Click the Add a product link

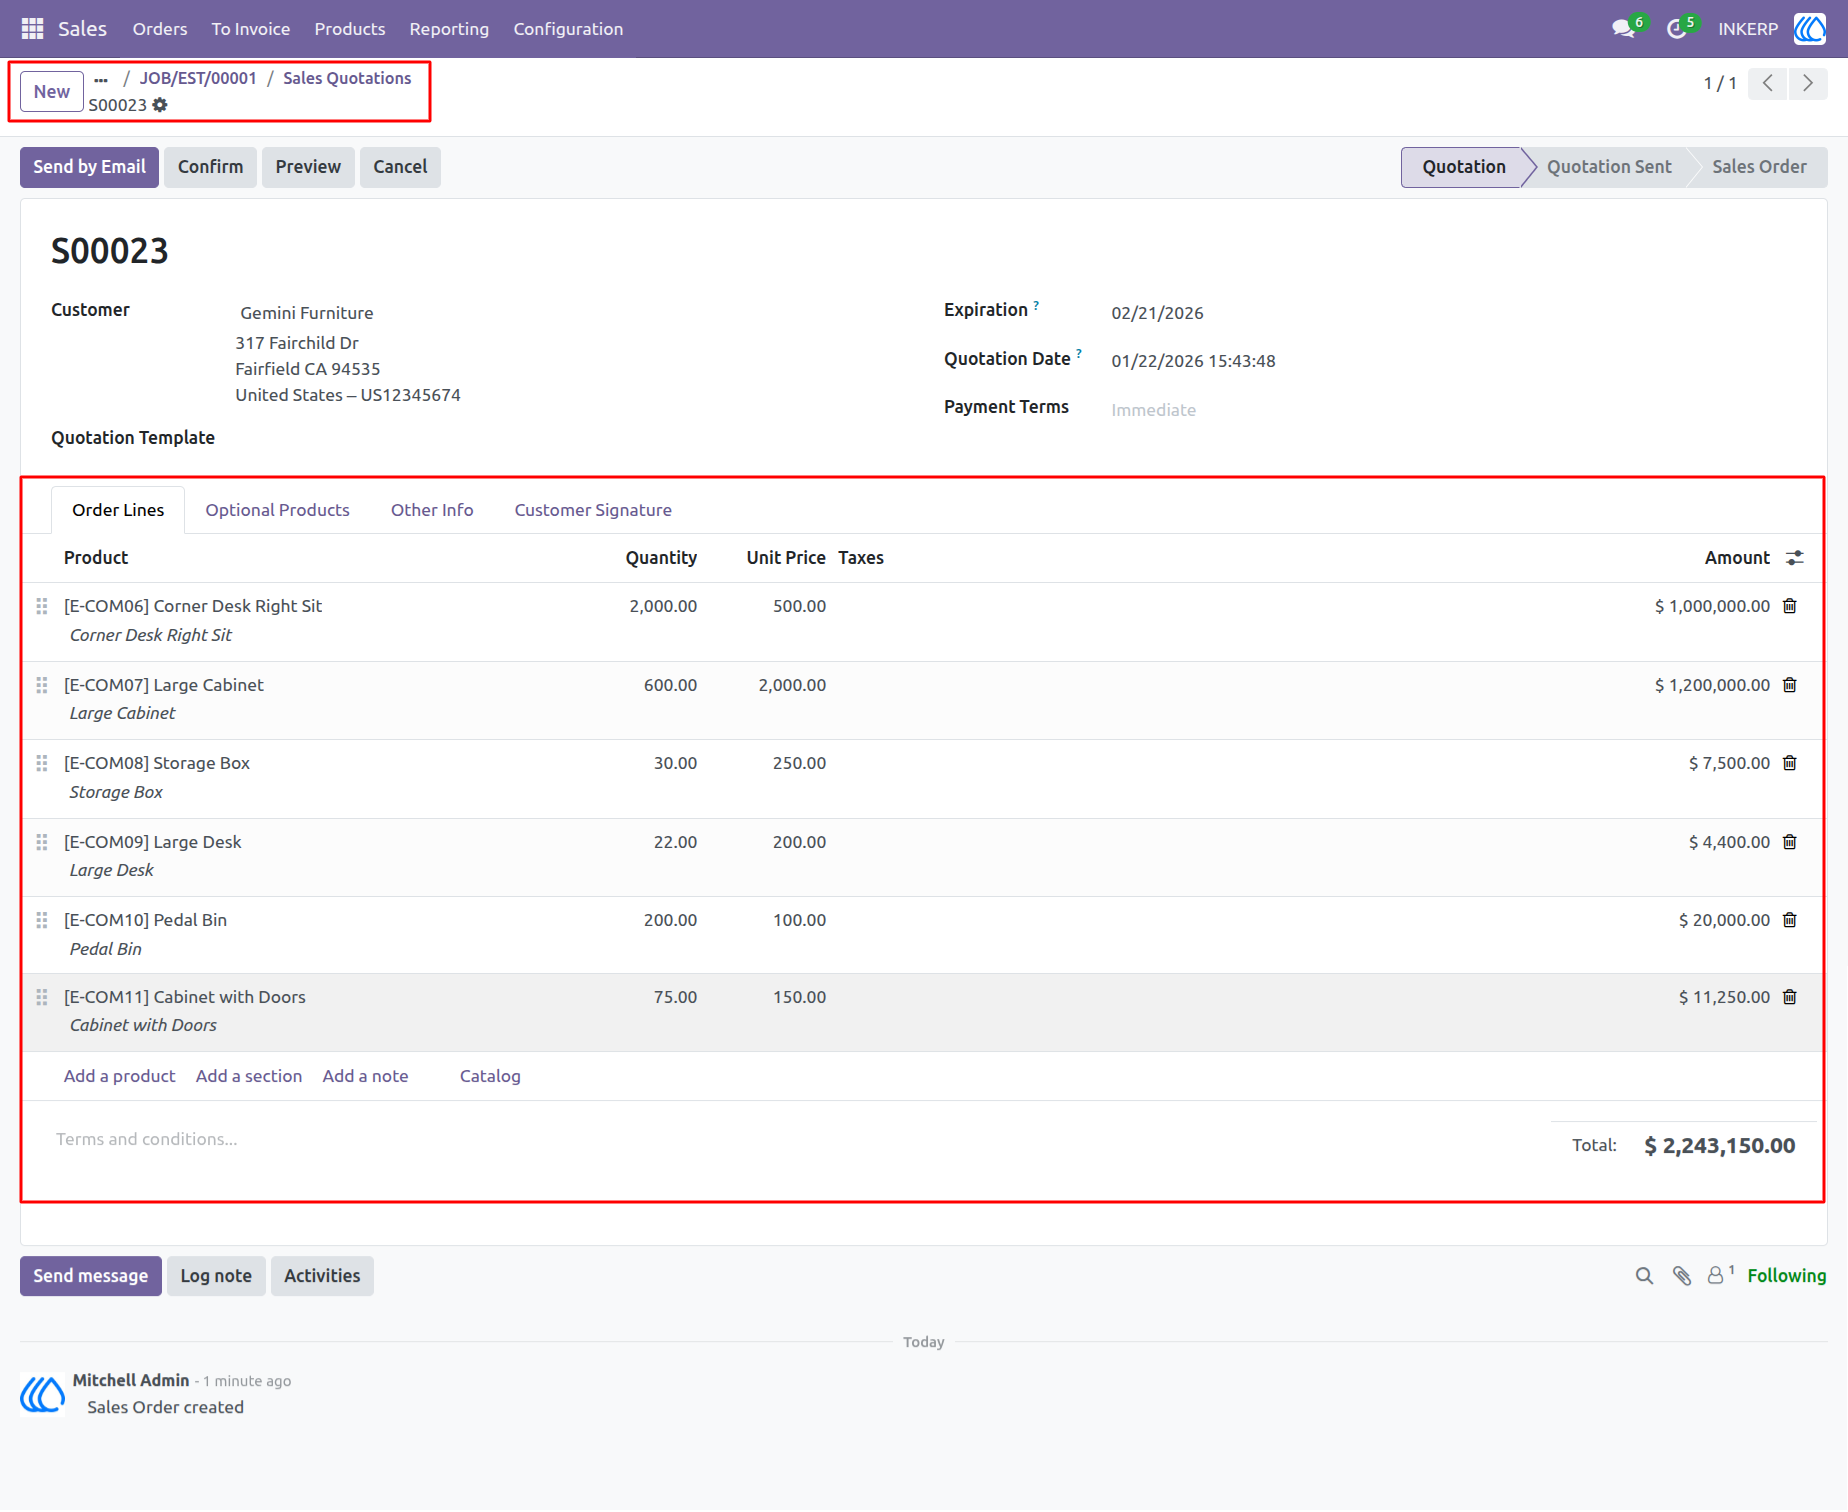point(120,1076)
